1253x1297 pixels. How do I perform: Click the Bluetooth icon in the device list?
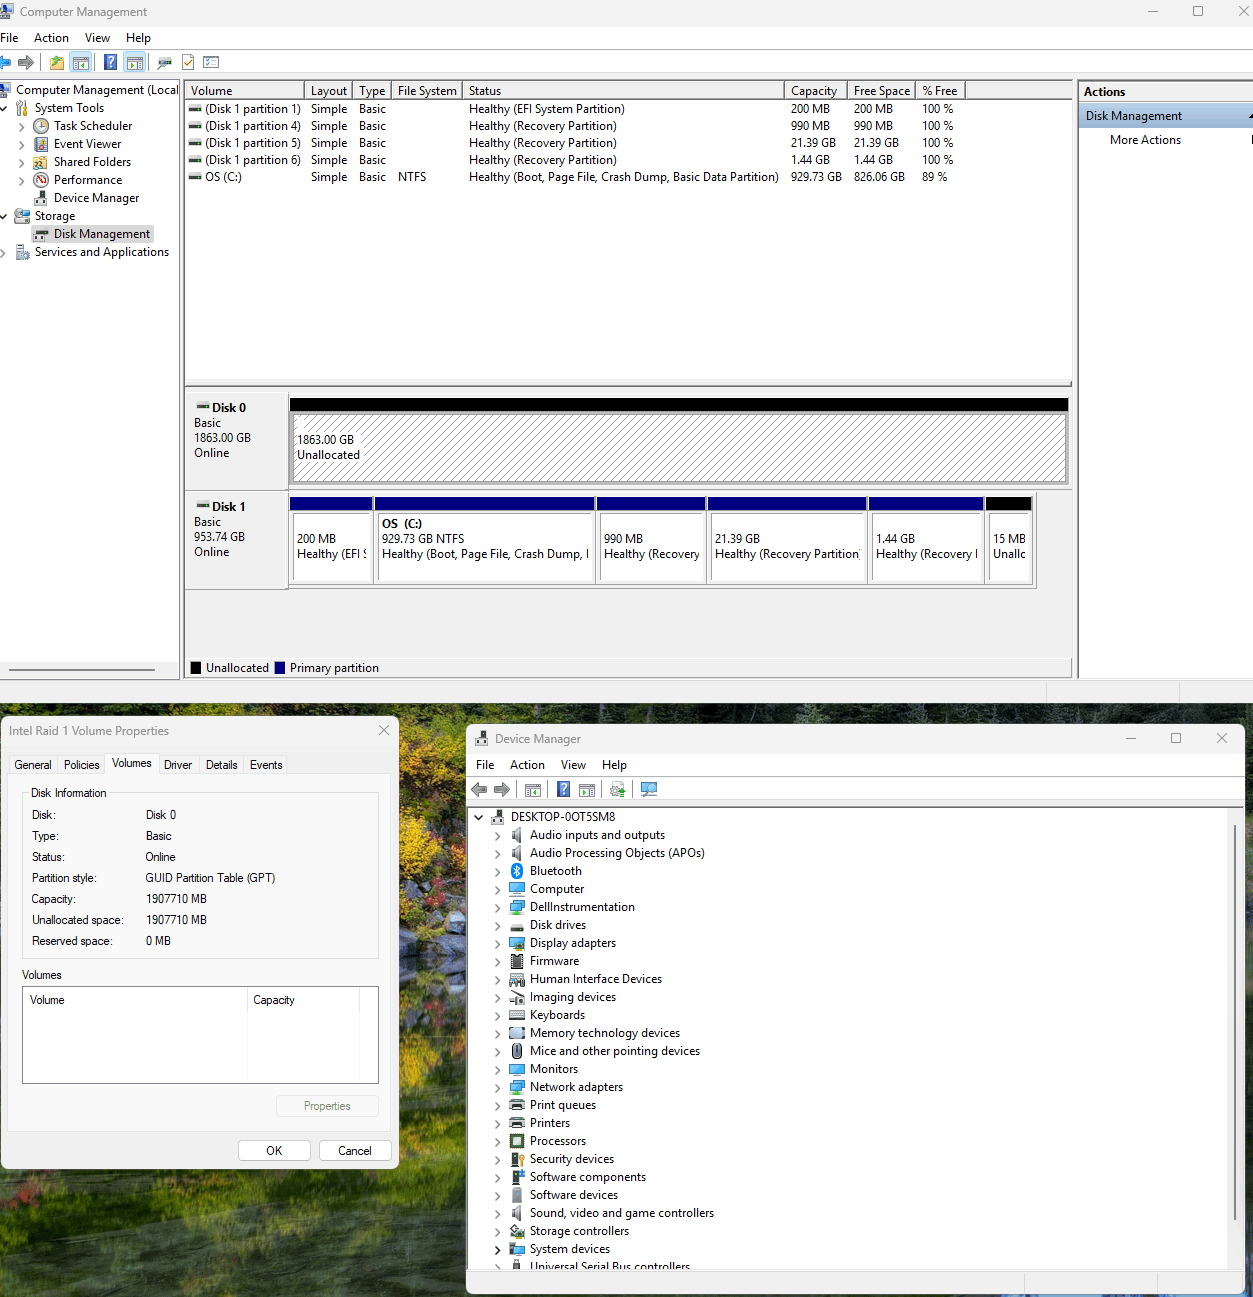(517, 871)
